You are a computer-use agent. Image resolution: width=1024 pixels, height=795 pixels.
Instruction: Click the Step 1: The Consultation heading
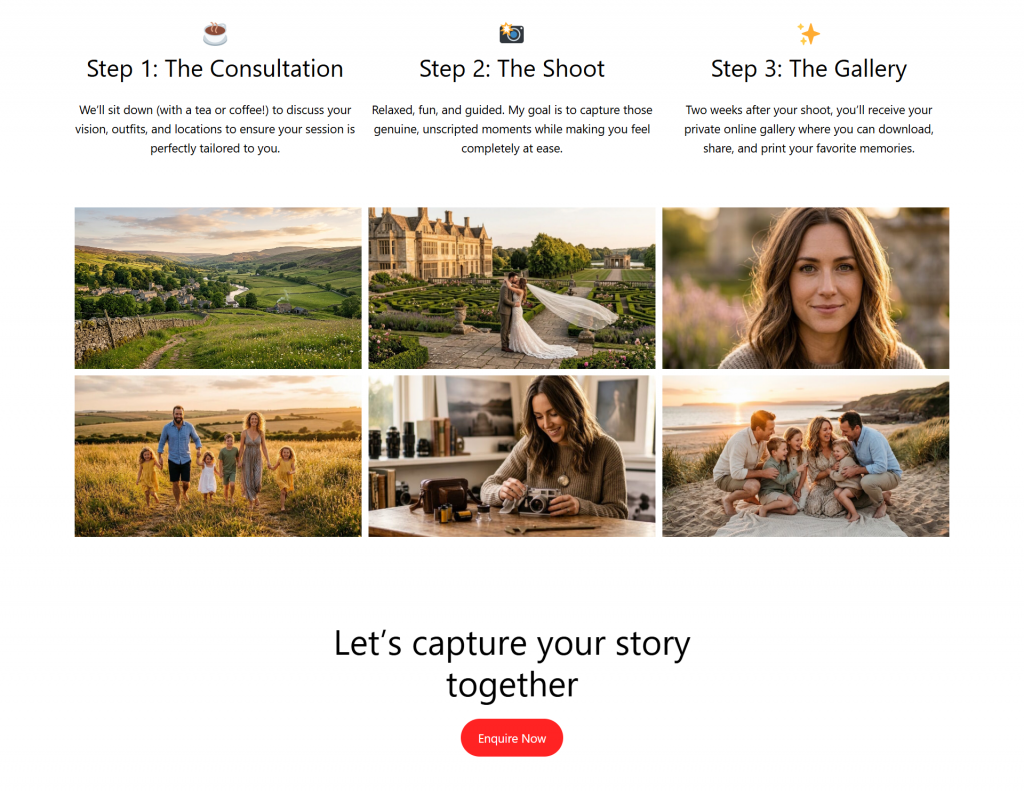click(x=215, y=69)
